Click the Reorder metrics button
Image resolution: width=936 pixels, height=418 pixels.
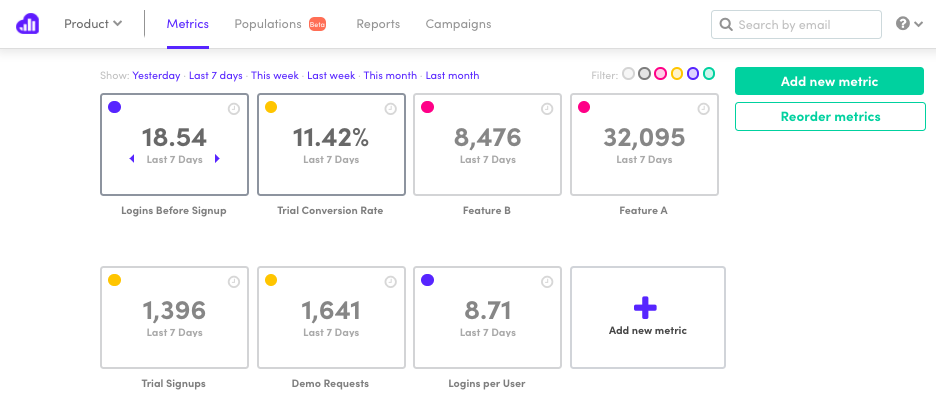829,117
